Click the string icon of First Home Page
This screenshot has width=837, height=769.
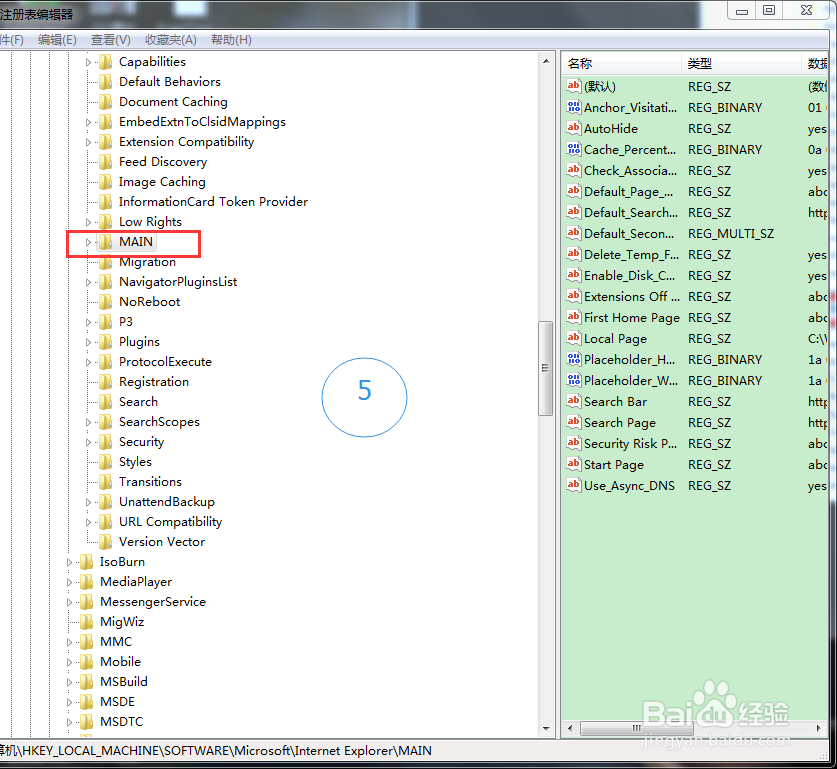[574, 318]
